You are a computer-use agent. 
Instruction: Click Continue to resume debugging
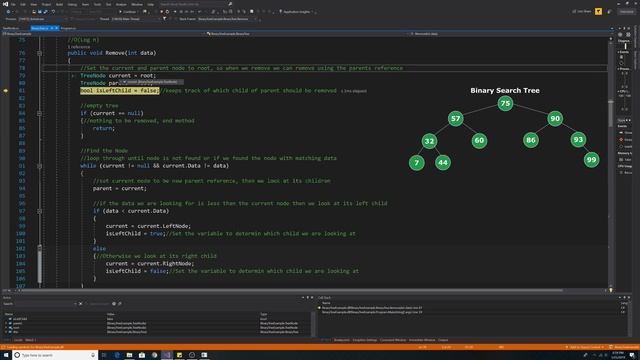click(x=127, y=11)
